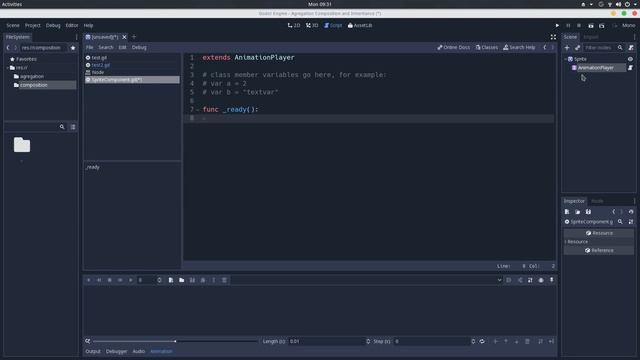
Task: Switch to the Node tab in Inspector
Action: 597,201
